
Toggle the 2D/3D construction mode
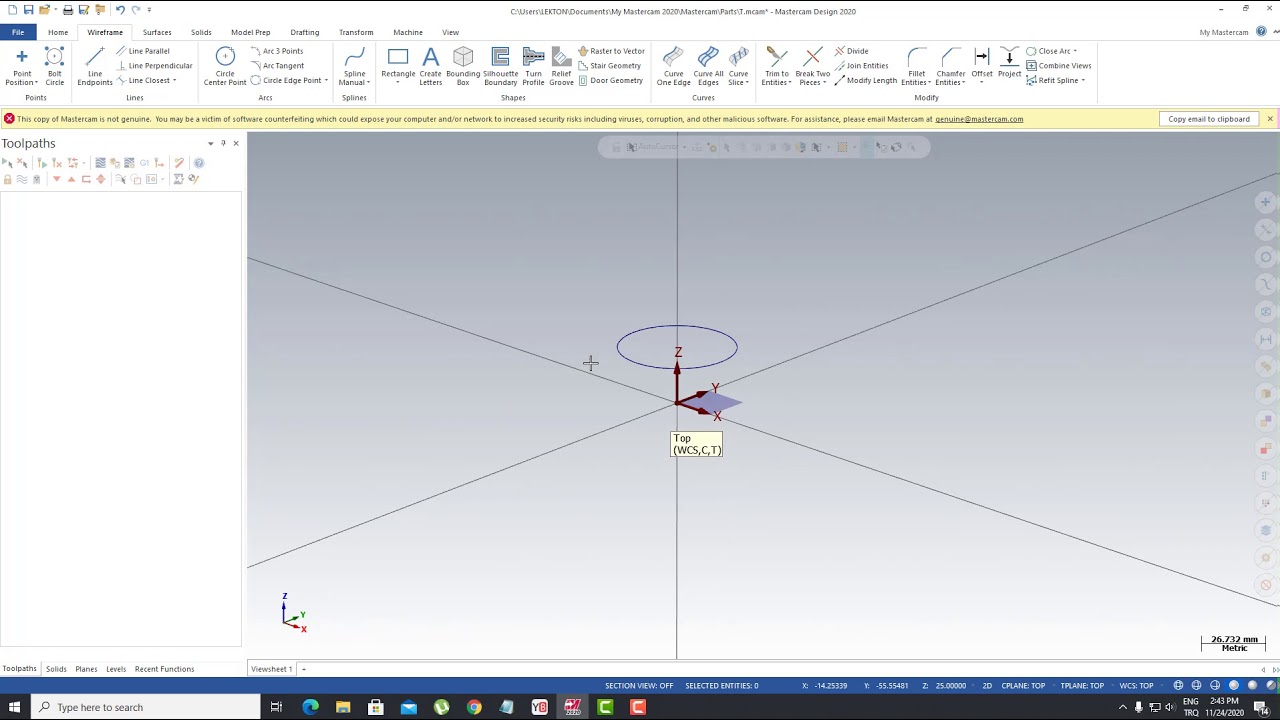point(987,686)
